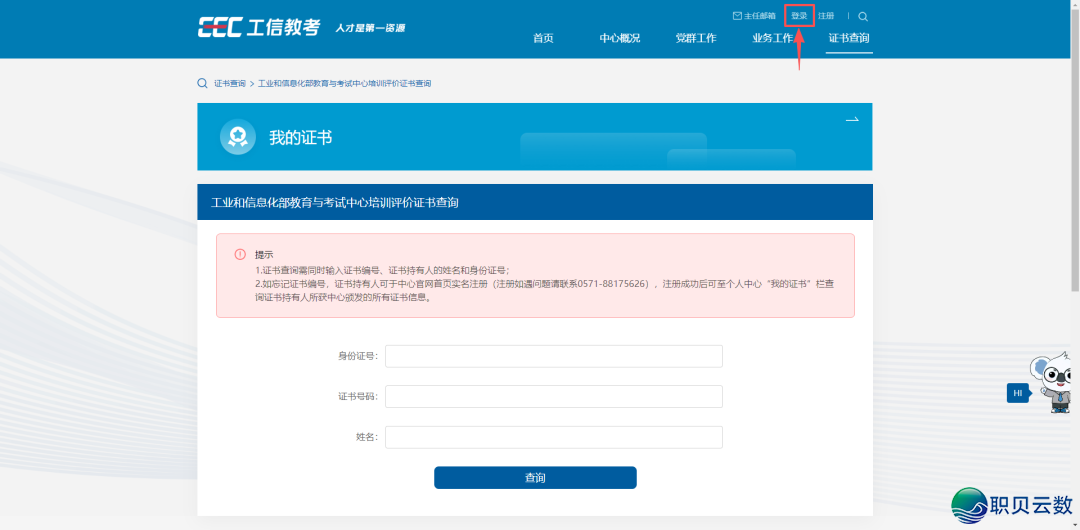This screenshot has height=530, width=1080.
Task: Click 证书查询 breadcrumb link
Action: coord(229,83)
